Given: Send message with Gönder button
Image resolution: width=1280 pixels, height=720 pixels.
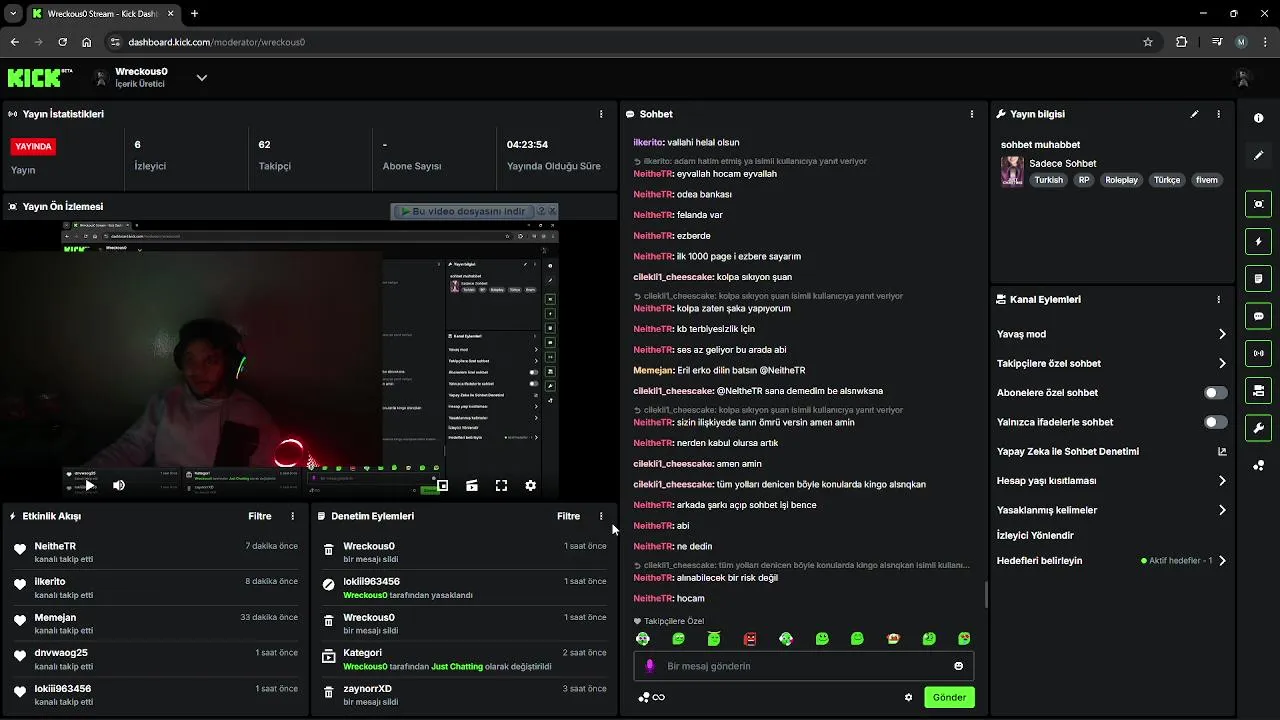Looking at the screenshot, I should tap(949, 697).
